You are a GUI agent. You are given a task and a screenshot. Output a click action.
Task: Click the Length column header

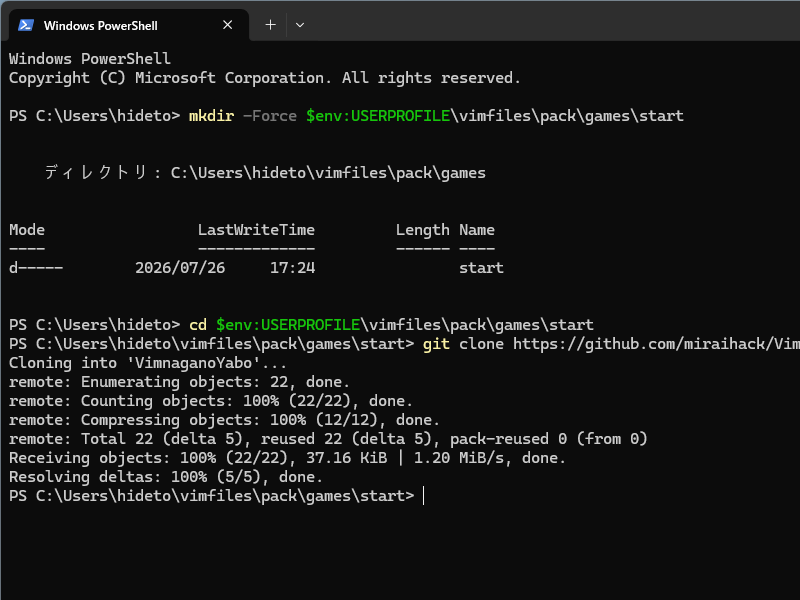pos(423,230)
